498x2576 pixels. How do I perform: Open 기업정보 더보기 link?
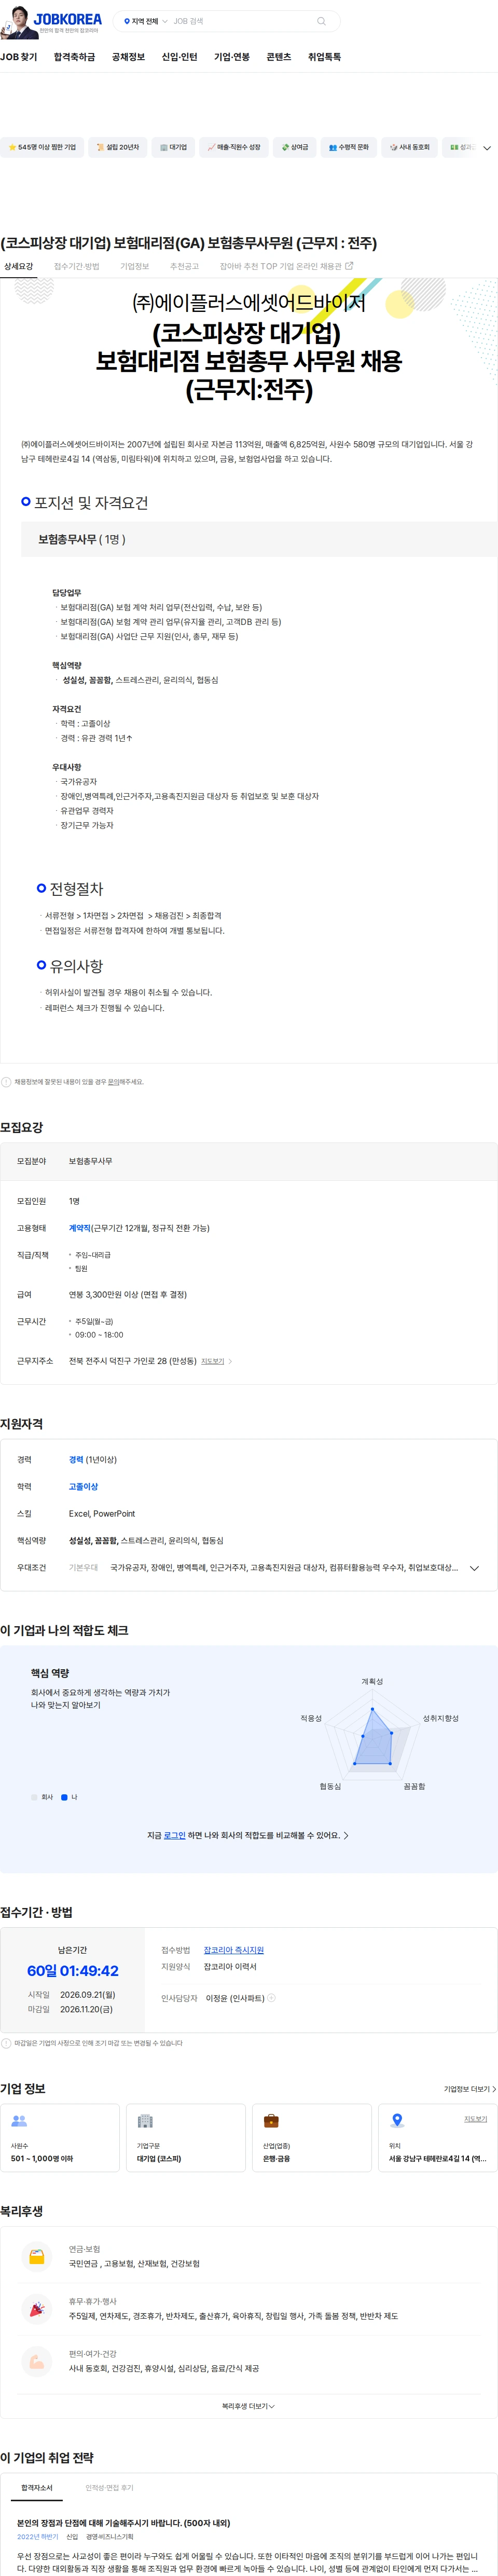point(469,2089)
